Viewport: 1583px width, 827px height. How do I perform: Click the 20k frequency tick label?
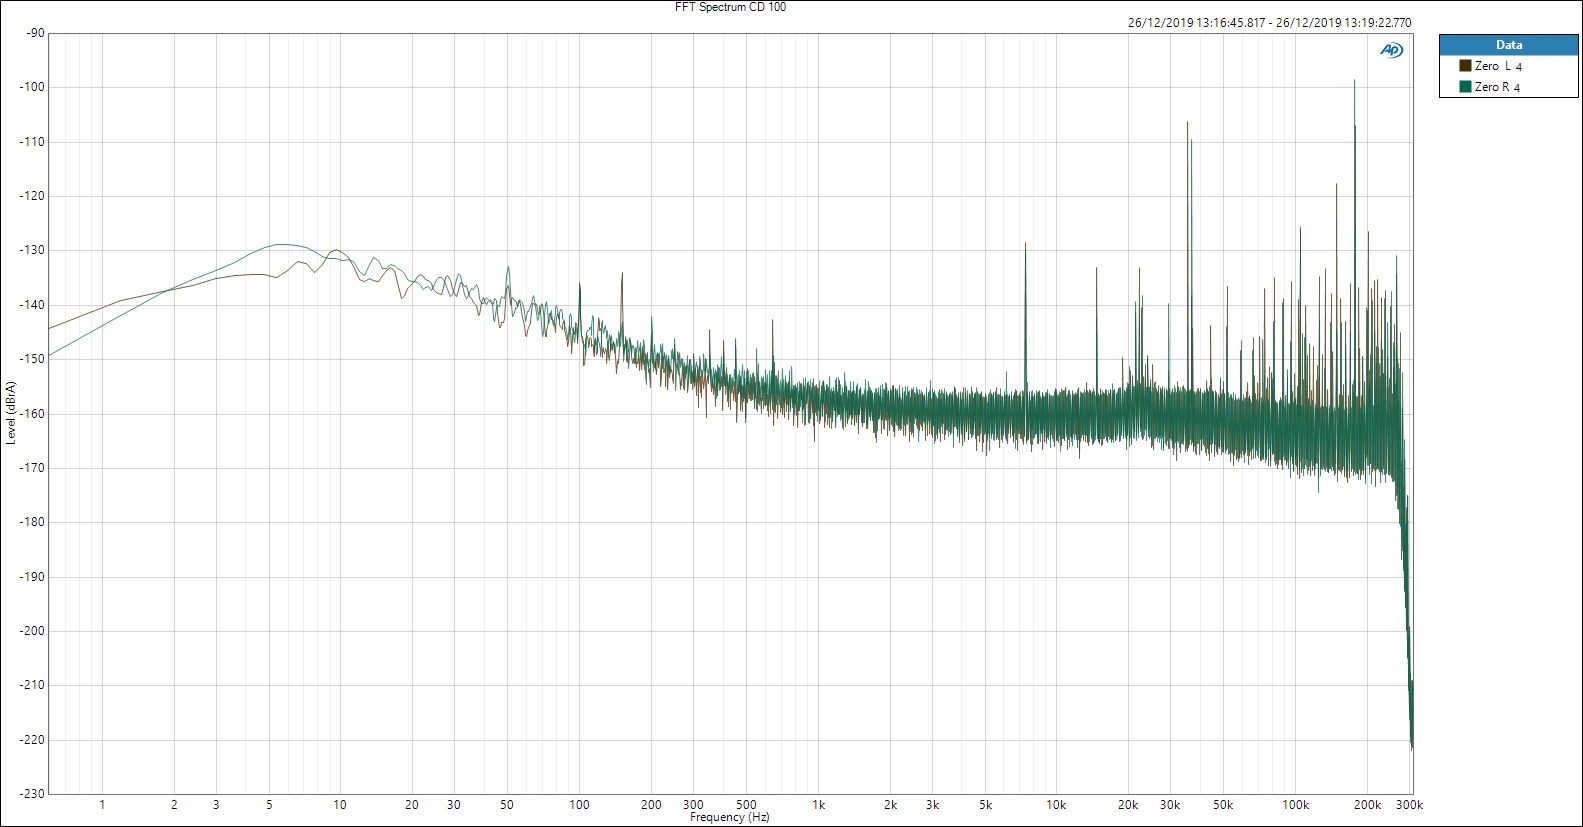click(1128, 805)
